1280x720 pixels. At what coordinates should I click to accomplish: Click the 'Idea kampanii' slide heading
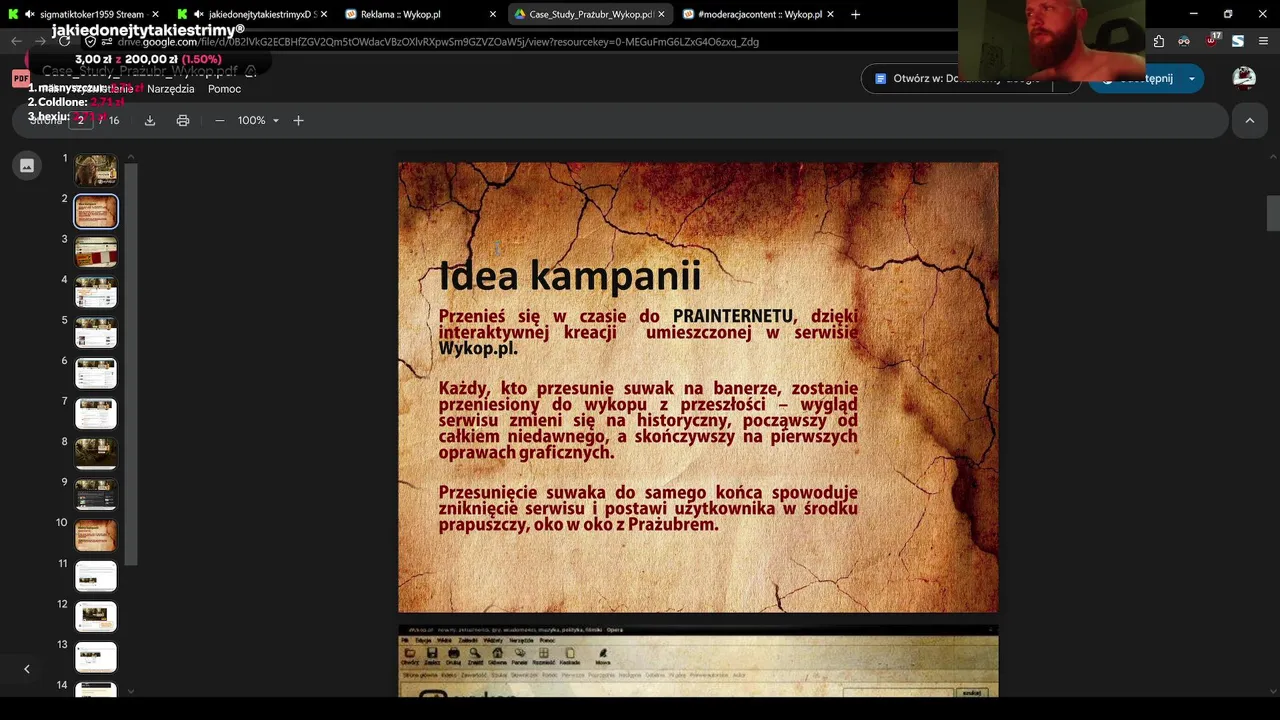click(x=570, y=276)
